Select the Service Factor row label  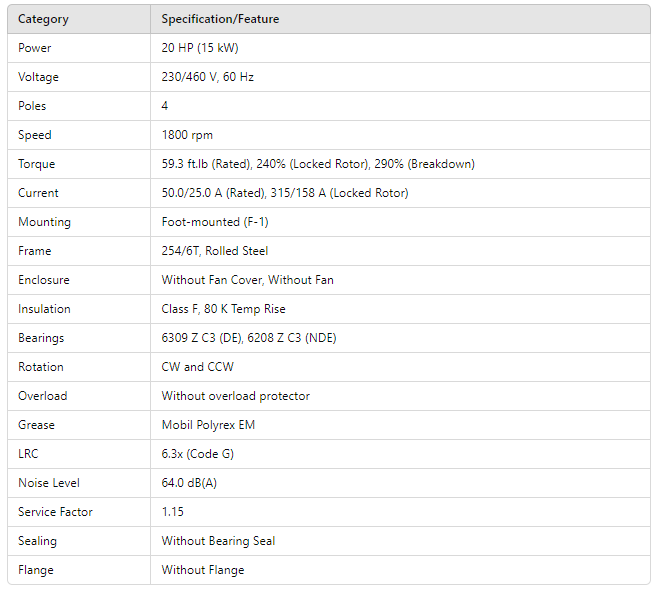pyautogui.click(x=55, y=512)
